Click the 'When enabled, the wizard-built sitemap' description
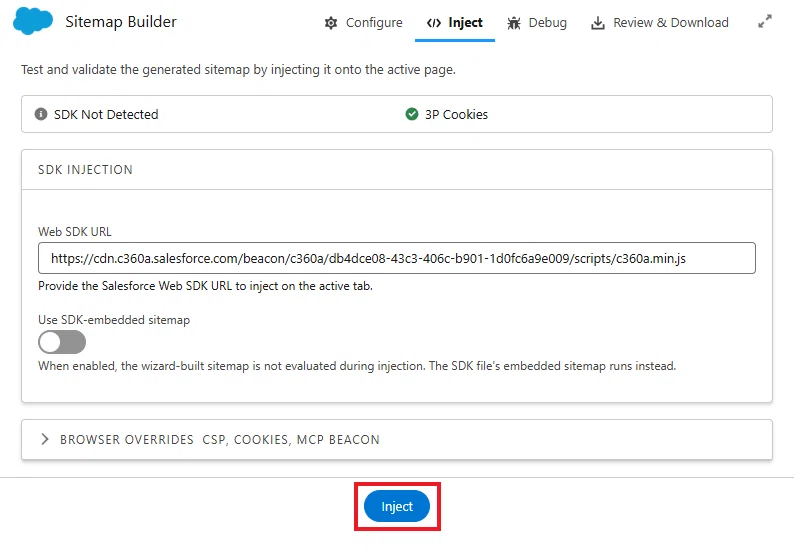794x559 pixels. point(357,366)
